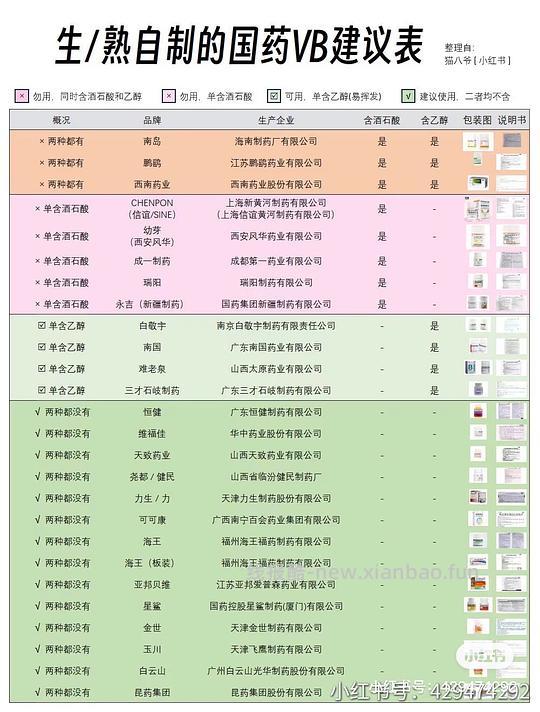The image size is (540, 712).
Task: Open the 亚邦贝维 row package thumbnail
Action: tap(478, 583)
